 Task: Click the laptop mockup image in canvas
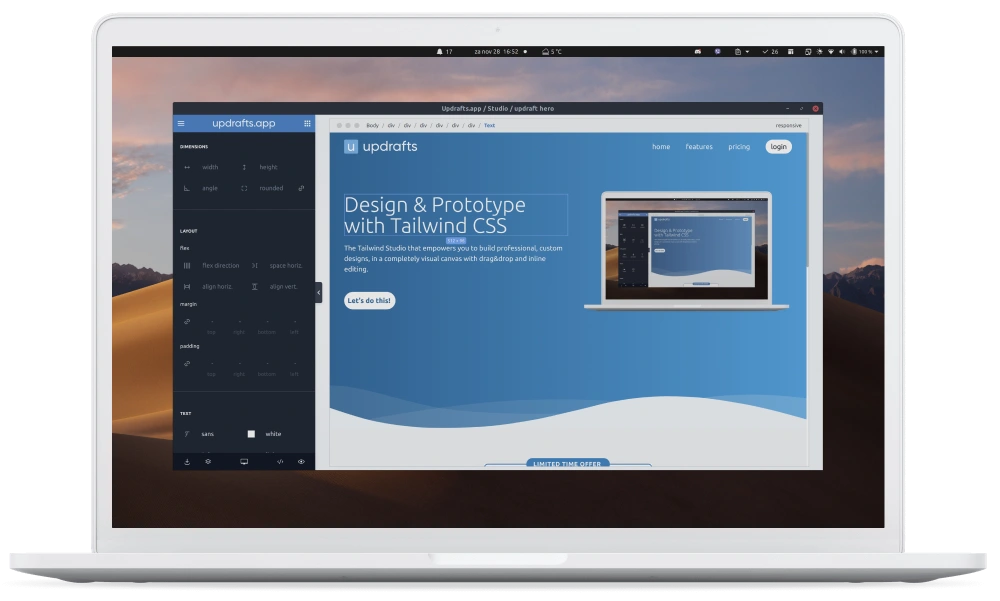tap(686, 251)
